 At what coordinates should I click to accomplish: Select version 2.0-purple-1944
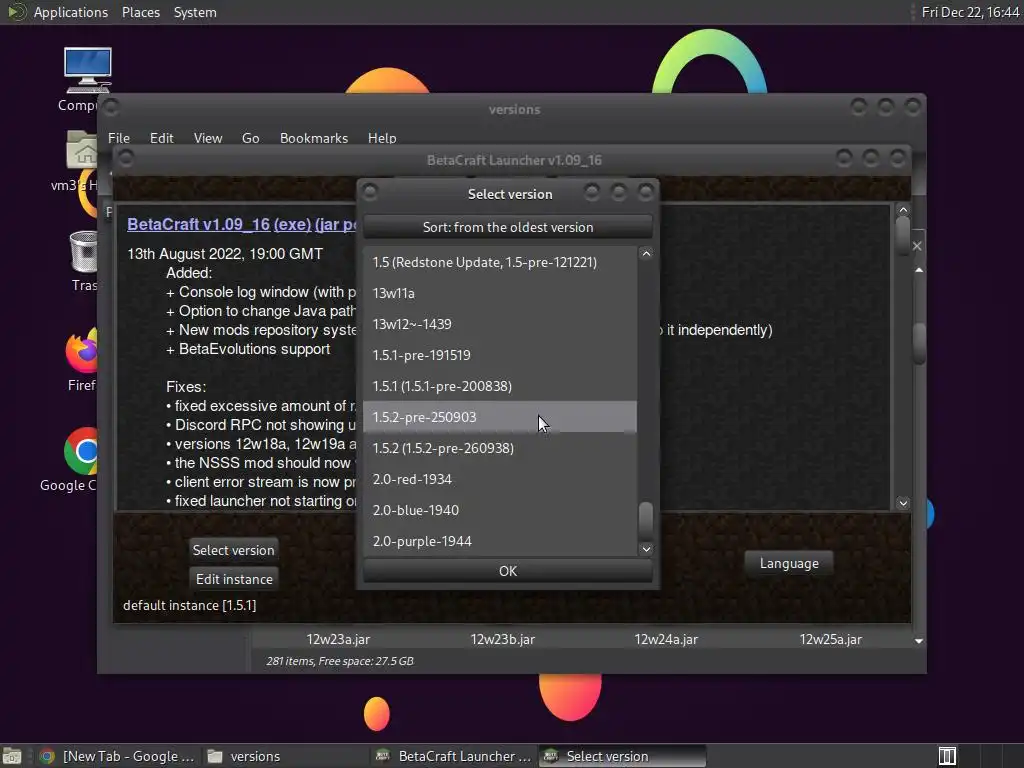[500, 541]
